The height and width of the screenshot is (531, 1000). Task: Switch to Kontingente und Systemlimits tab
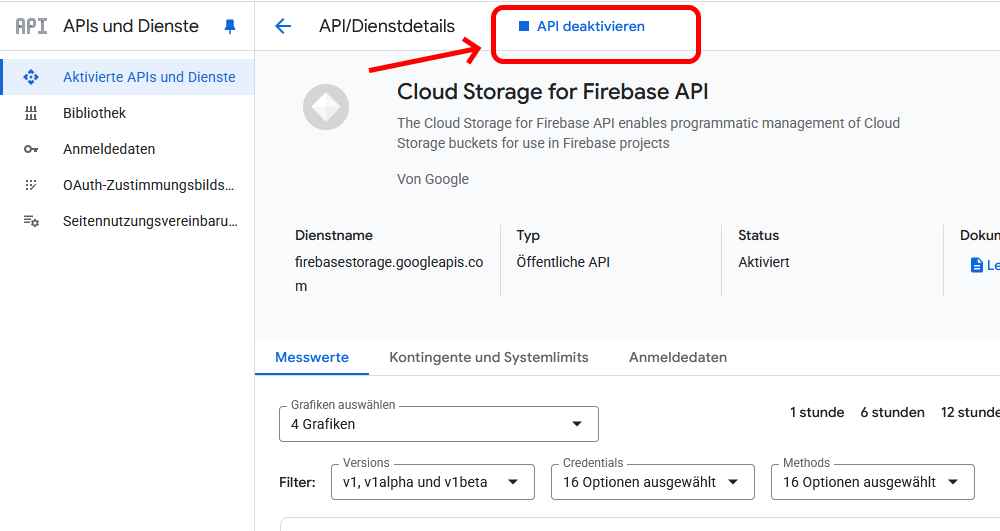489,357
